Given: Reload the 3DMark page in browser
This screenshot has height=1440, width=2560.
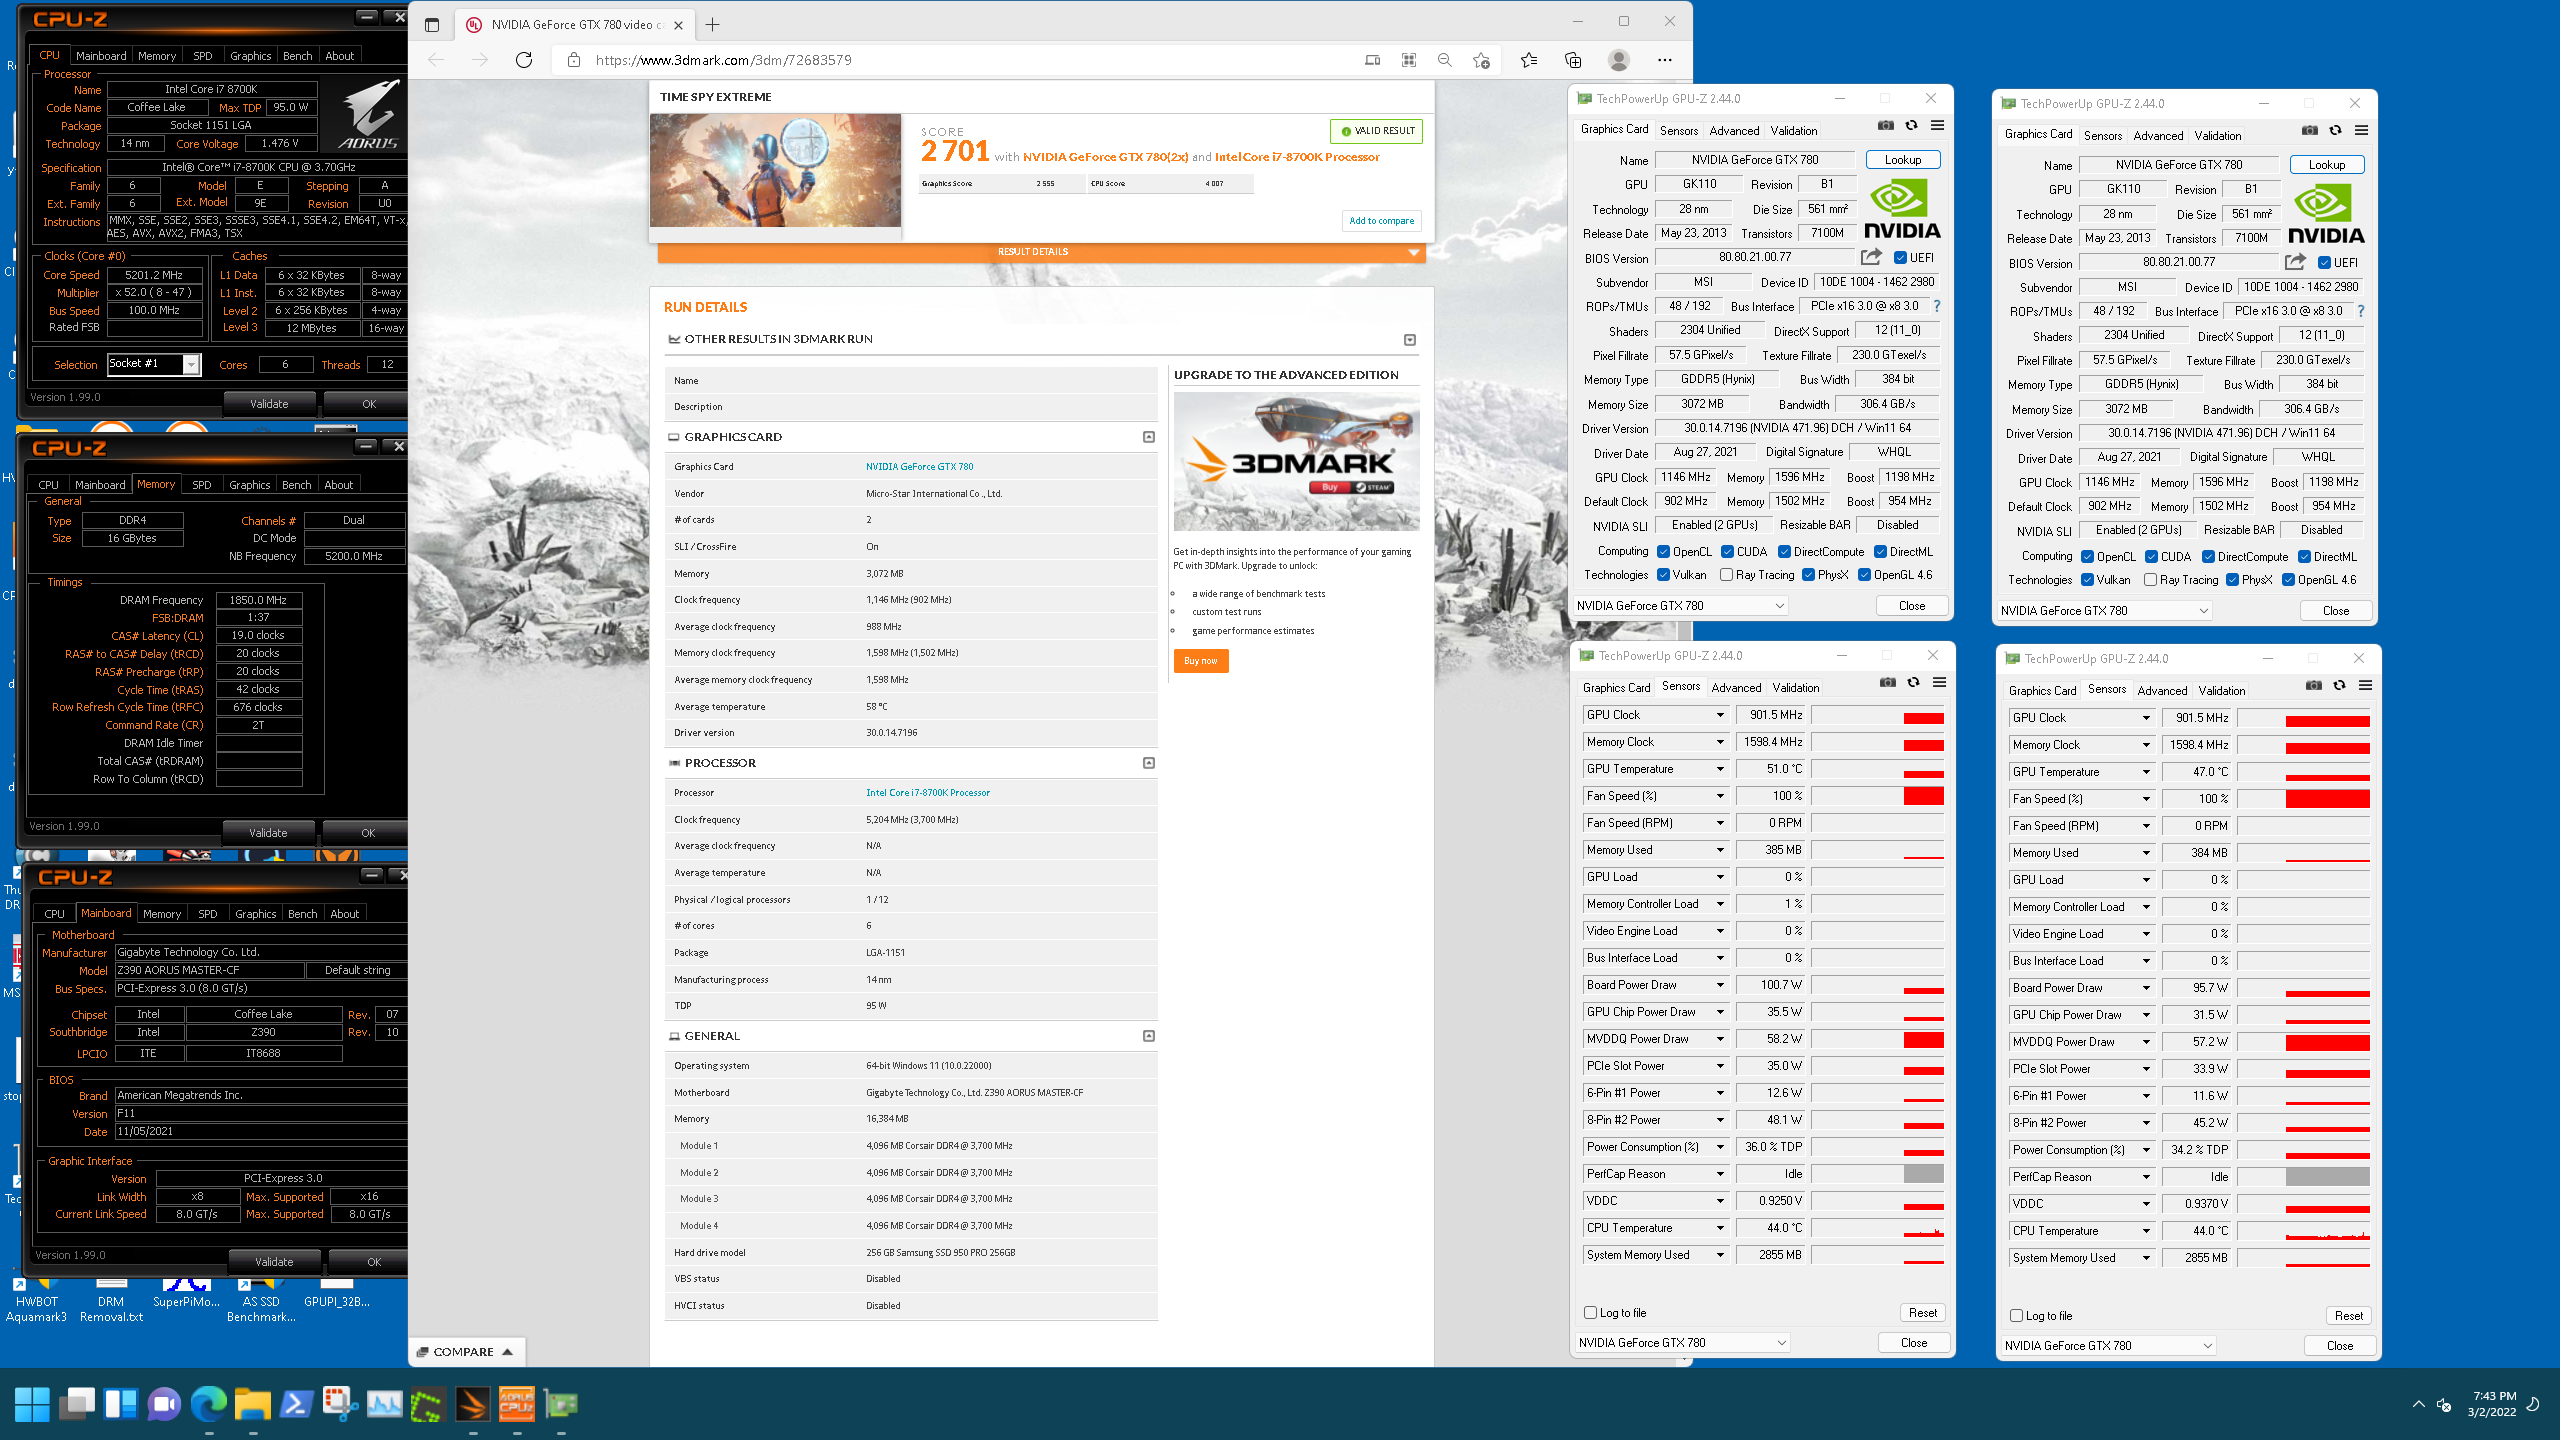Looking at the screenshot, I should point(523,60).
